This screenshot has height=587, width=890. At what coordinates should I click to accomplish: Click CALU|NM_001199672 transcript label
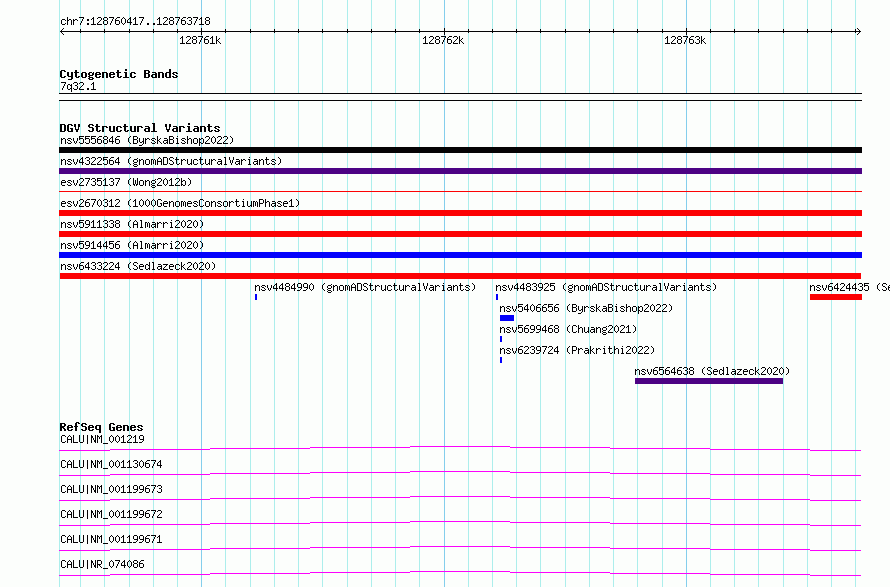tap(111, 514)
